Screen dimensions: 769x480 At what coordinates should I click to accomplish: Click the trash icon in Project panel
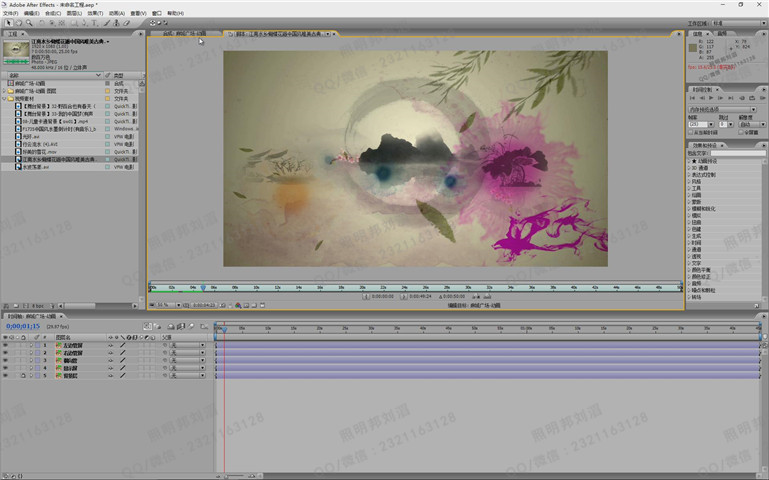(52, 305)
